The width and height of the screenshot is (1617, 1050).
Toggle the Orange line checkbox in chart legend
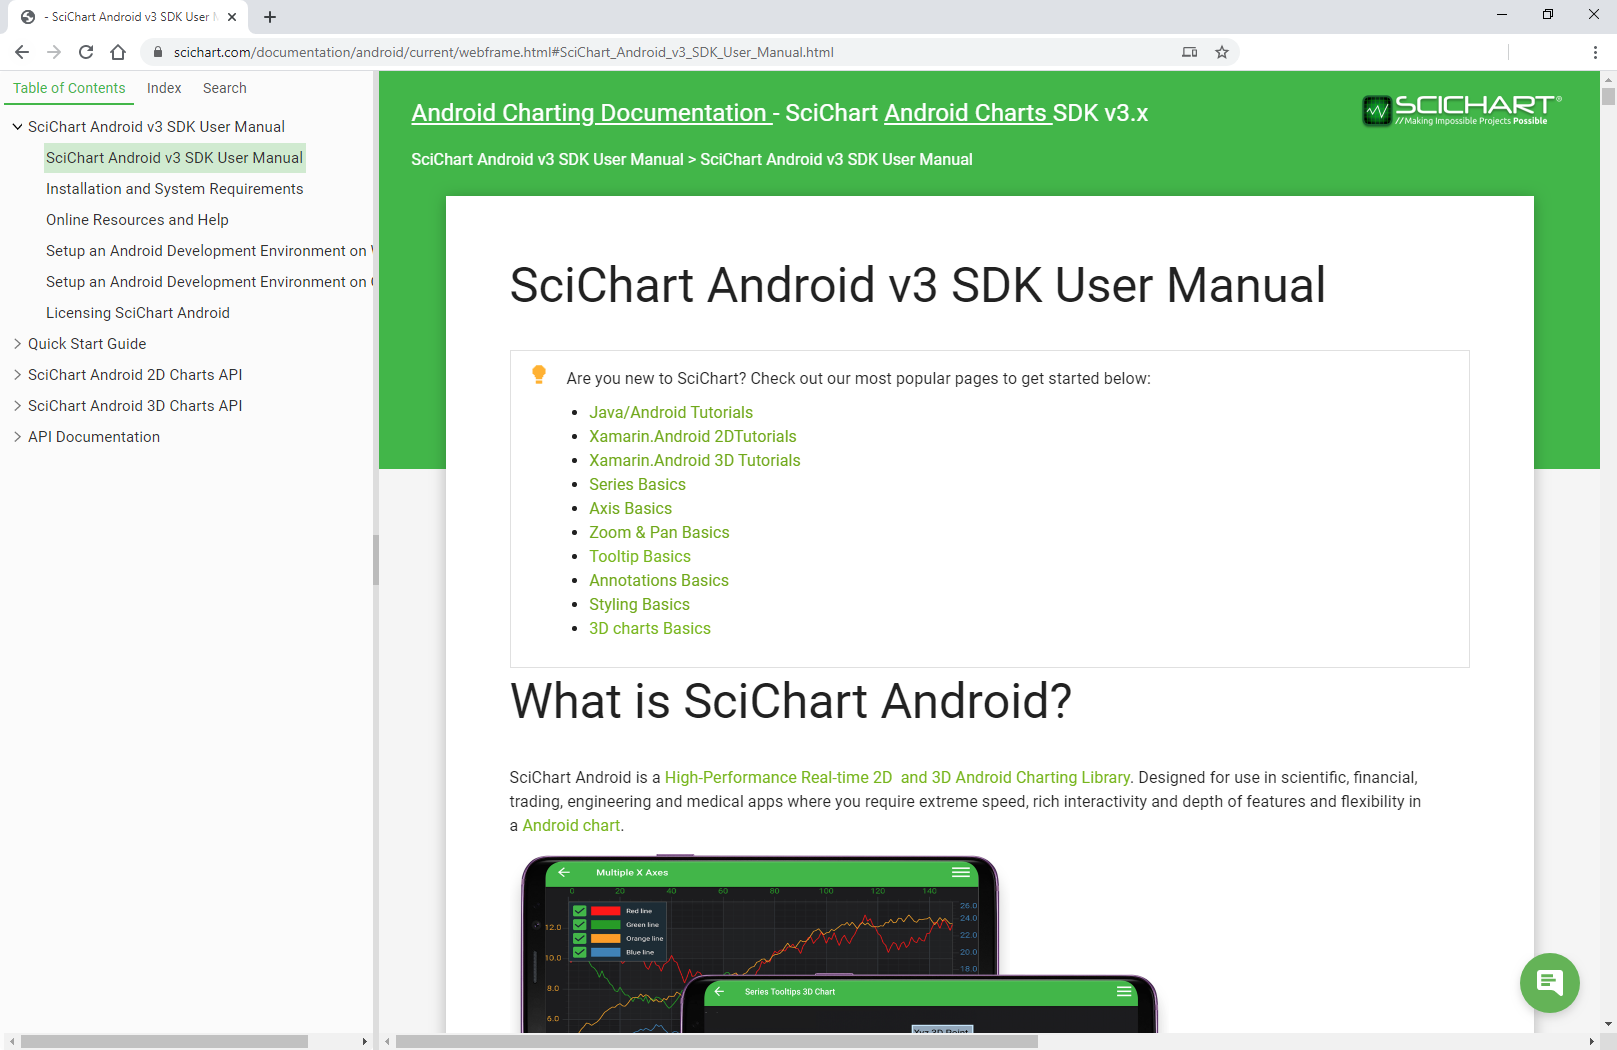(579, 938)
